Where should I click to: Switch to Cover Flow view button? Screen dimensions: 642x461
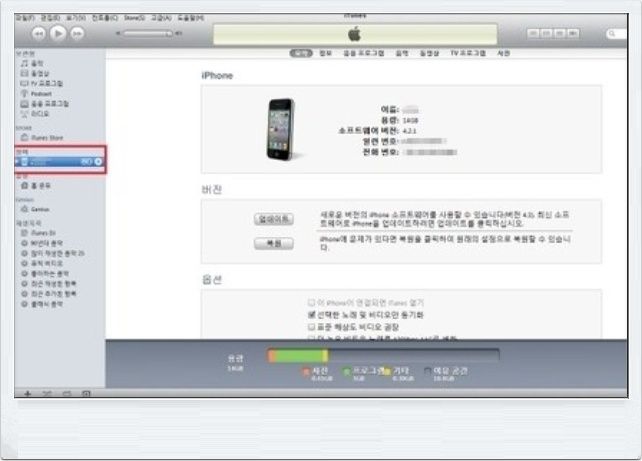(x=573, y=33)
